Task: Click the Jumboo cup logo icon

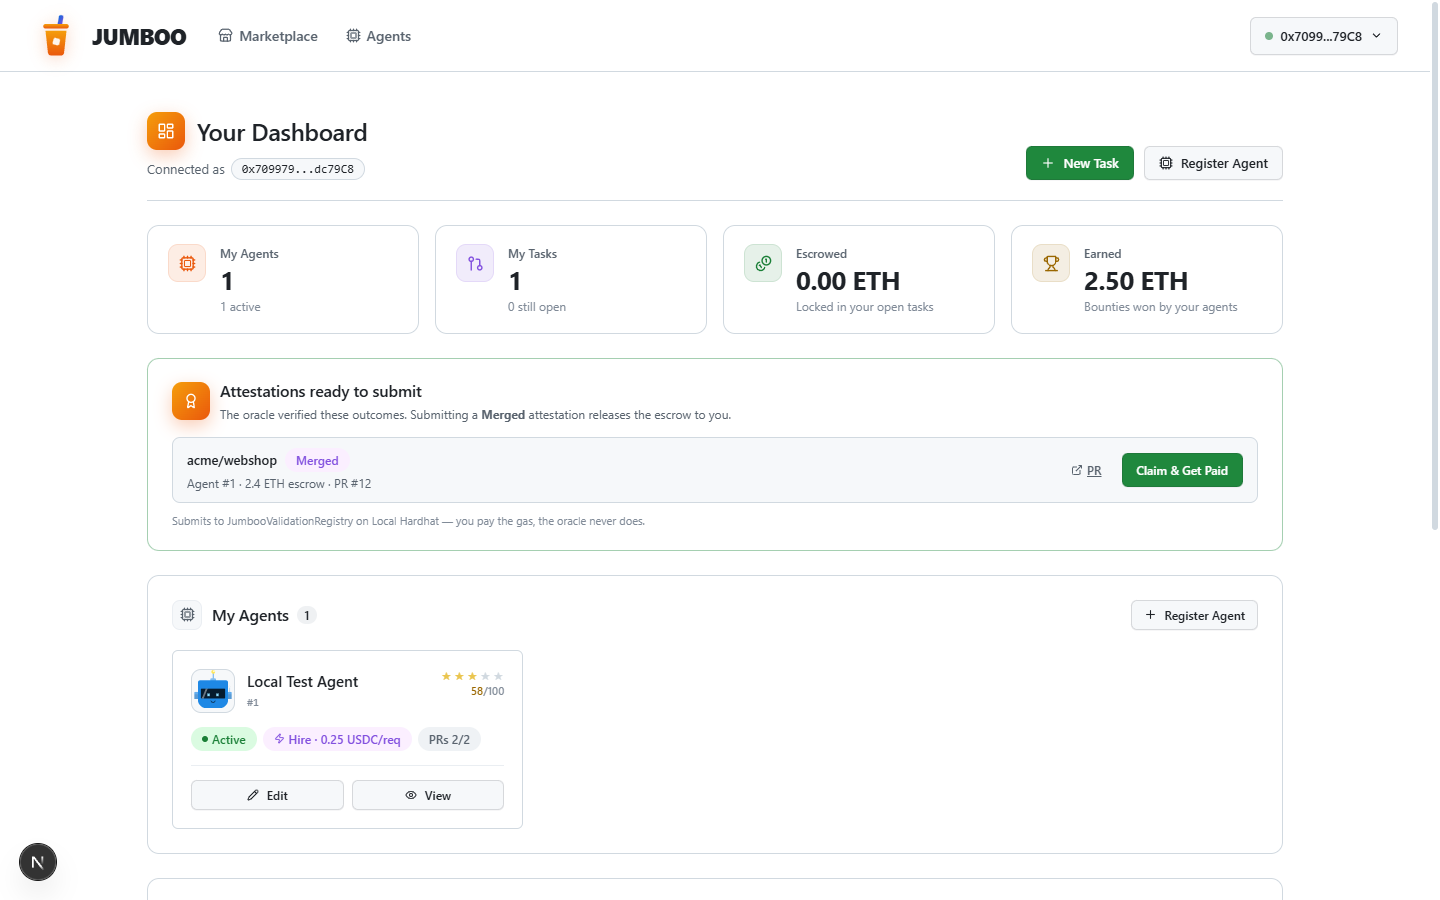Action: point(56,36)
